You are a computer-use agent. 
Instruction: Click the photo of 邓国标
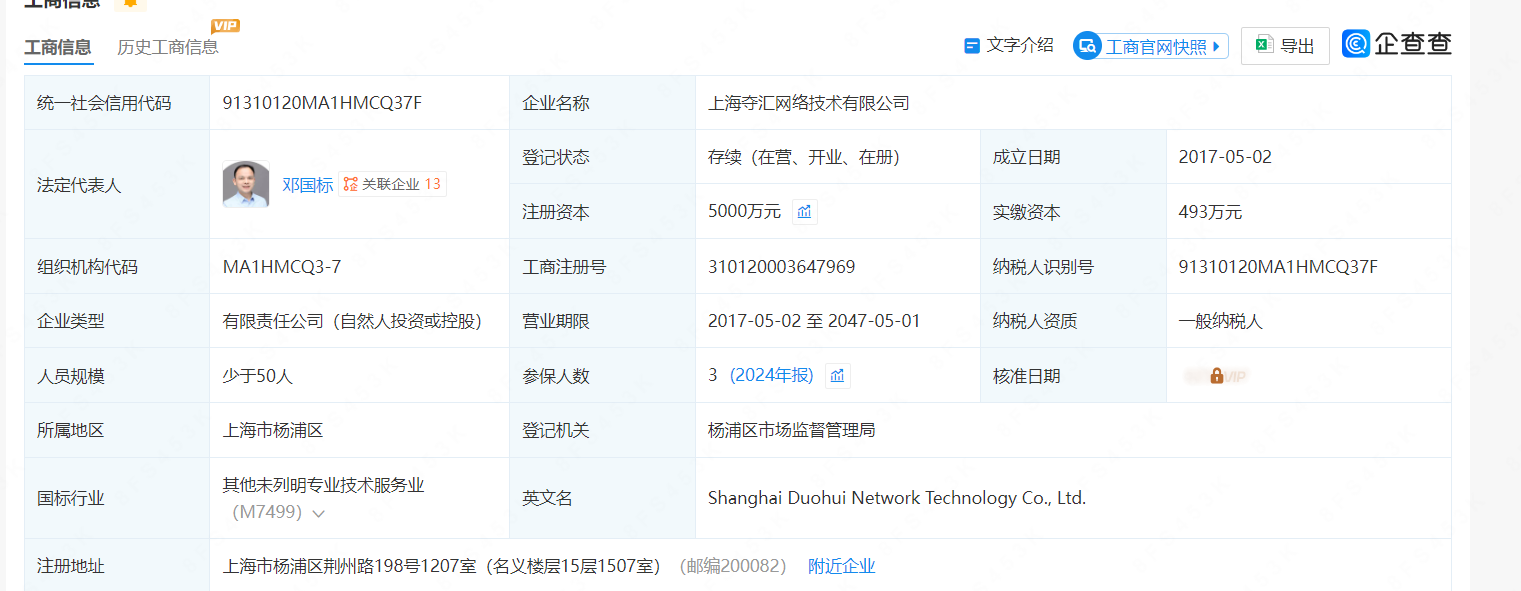[246, 184]
